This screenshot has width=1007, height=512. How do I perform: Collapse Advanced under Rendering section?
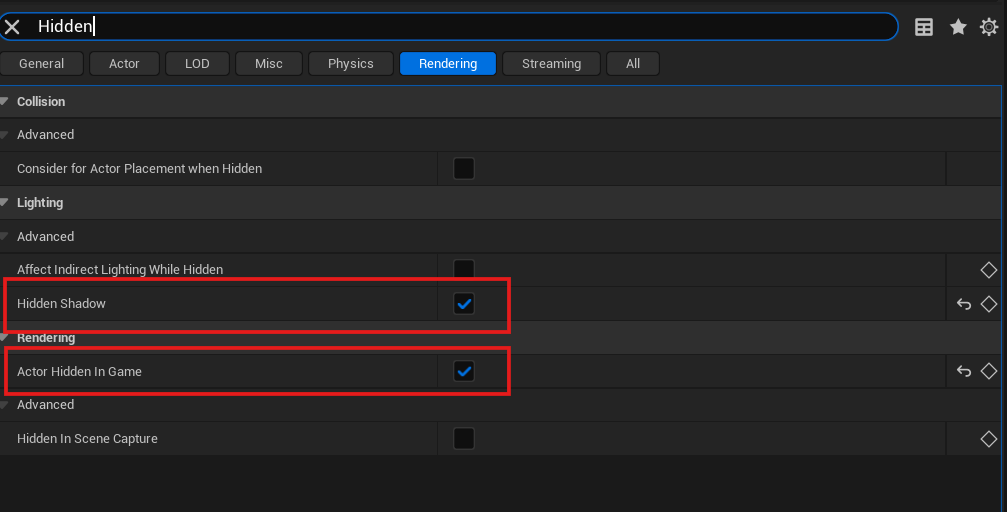point(4,405)
